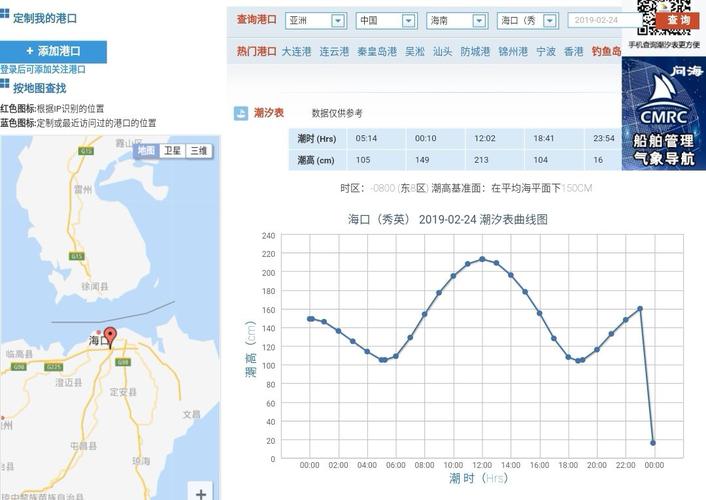The height and width of the screenshot is (500, 706).
Task: Click the grid icon beside 定制我的港口
Action: pos(4,13)
